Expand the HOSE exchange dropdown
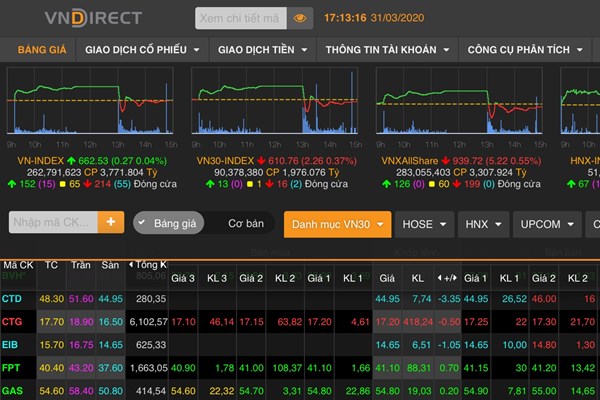The height and width of the screenshot is (400, 600). 424,224
